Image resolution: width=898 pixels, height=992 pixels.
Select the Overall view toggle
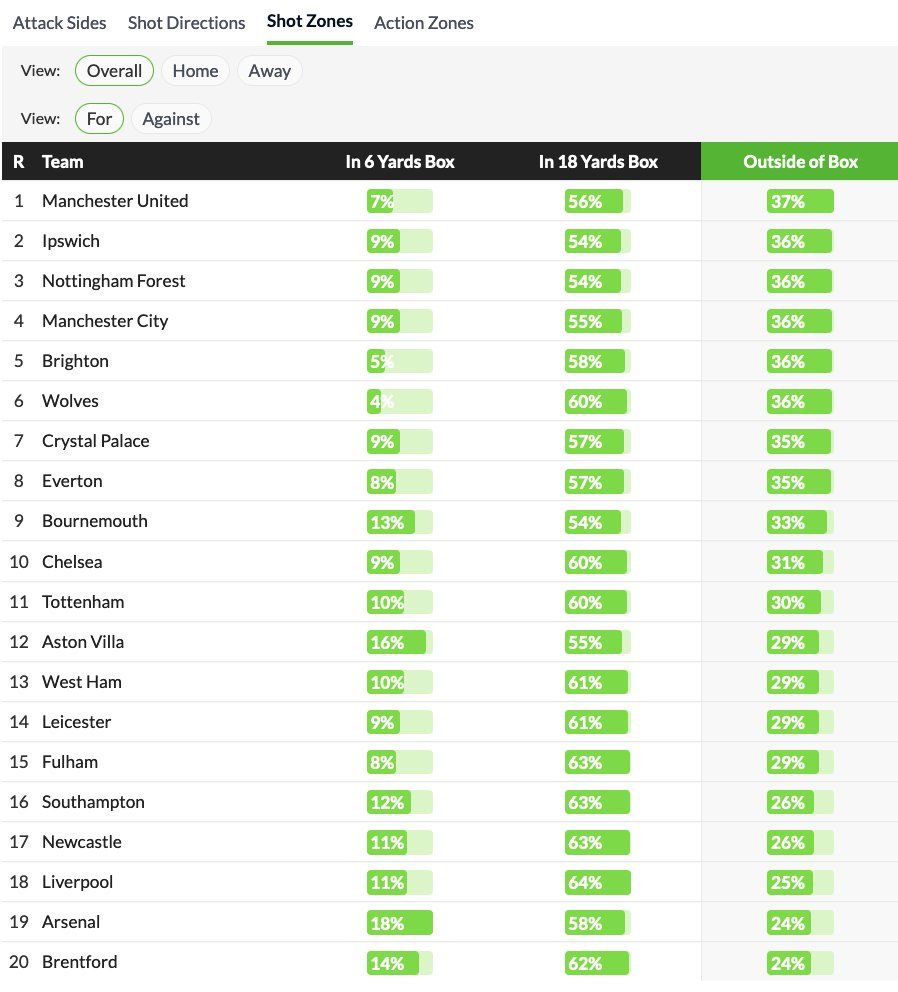pyautogui.click(x=114, y=71)
